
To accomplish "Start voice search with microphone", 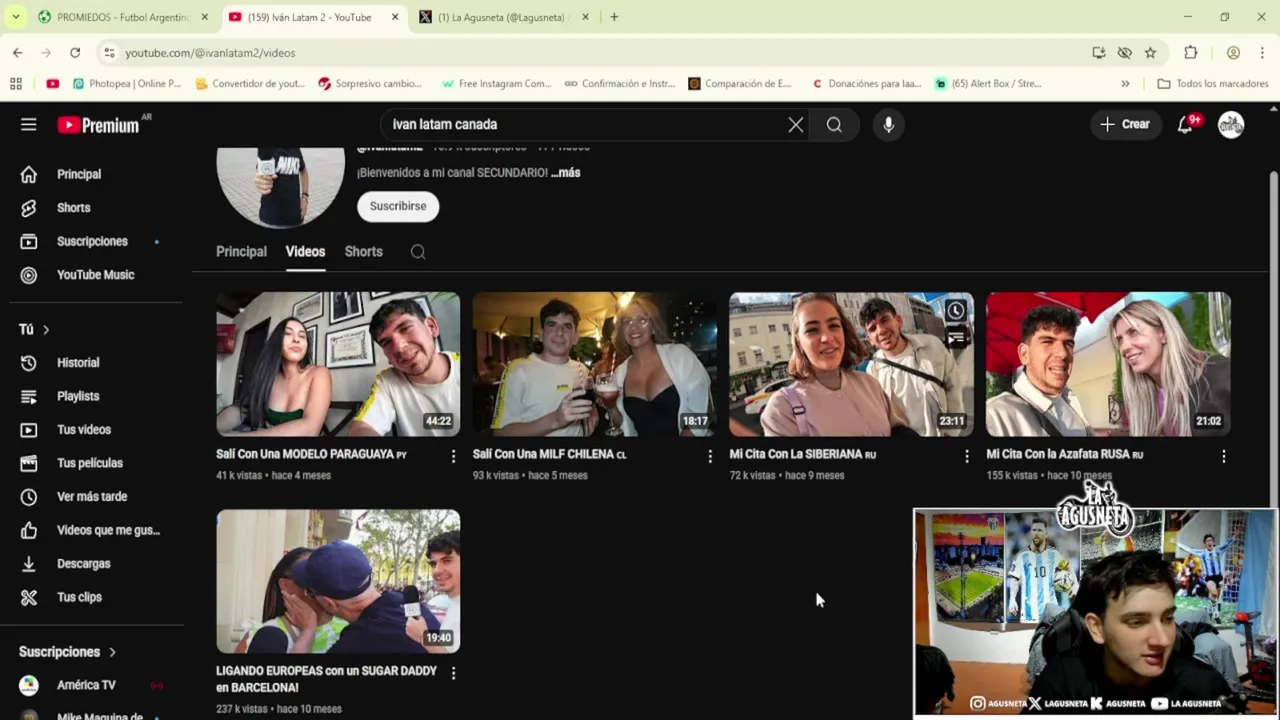I will 888,124.
